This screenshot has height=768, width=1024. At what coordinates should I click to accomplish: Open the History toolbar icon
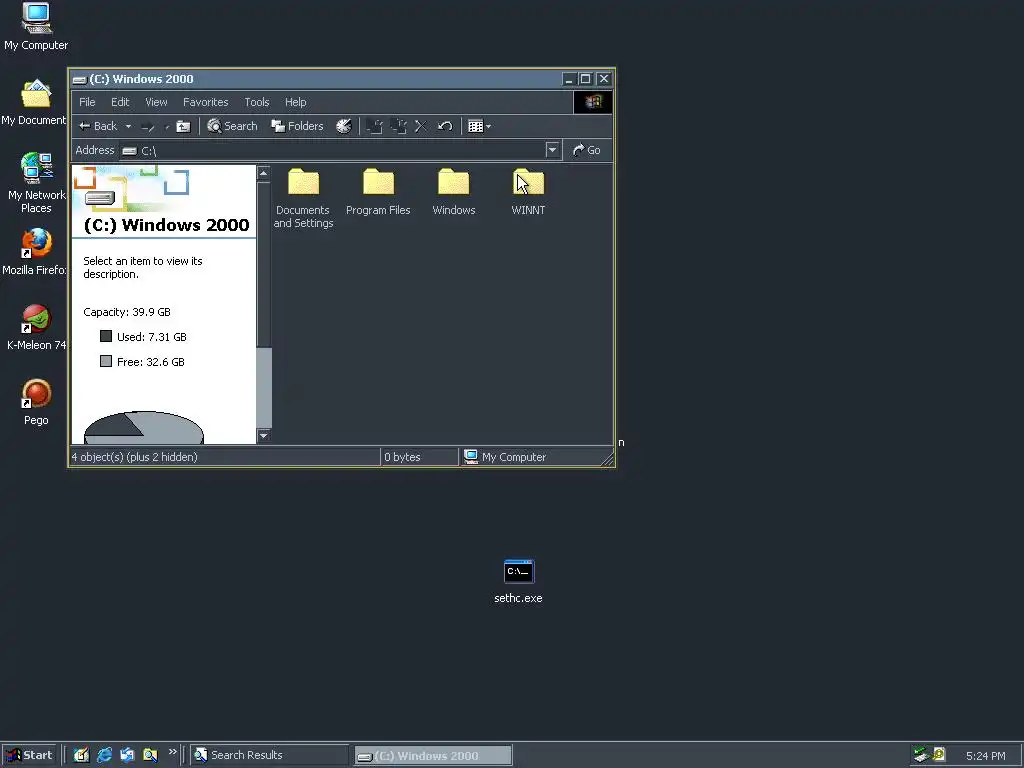344,126
